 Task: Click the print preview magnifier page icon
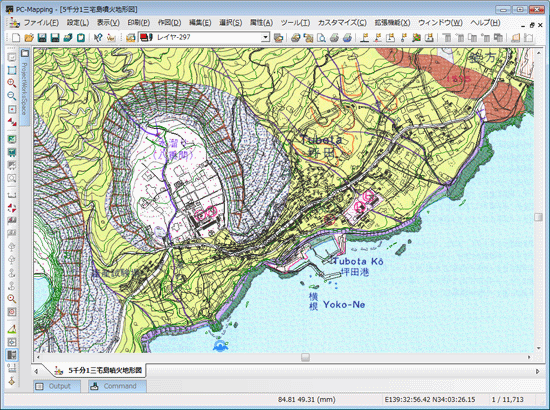point(321,38)
